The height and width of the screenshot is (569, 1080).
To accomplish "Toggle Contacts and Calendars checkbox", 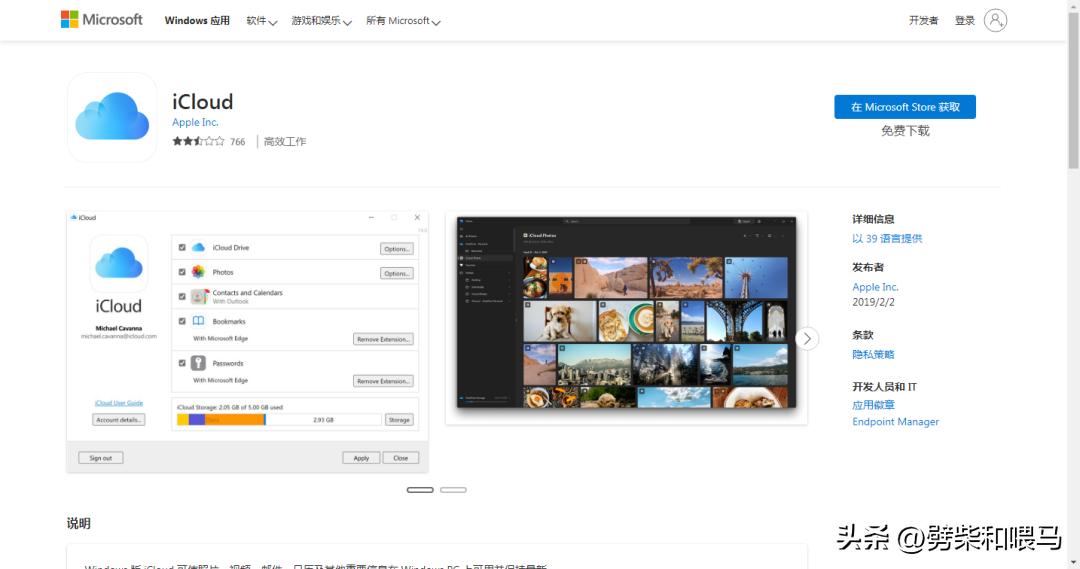I will tap(182, 297).
